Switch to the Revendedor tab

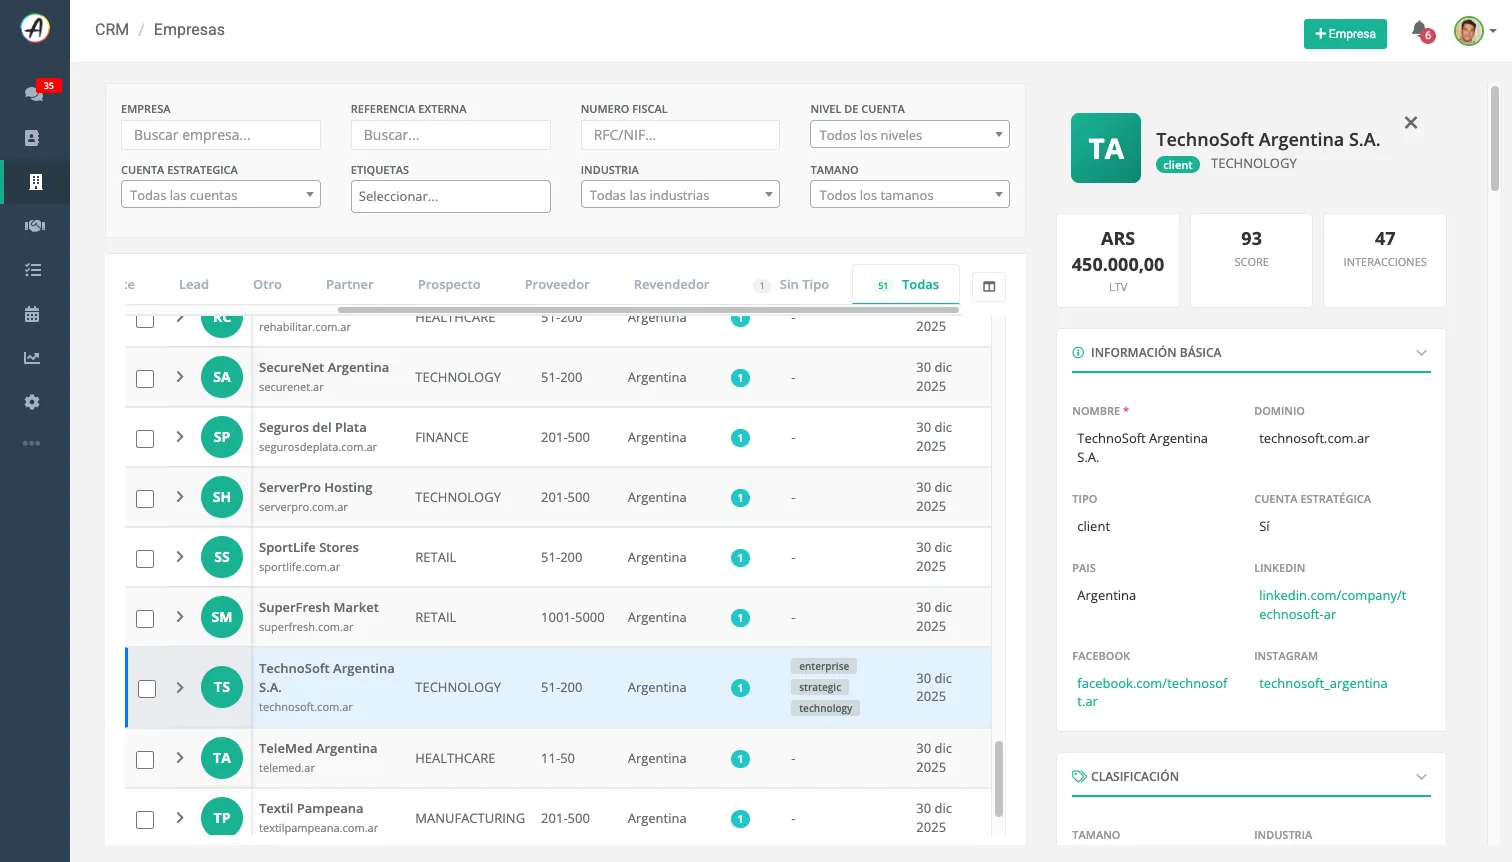[x=671, y=285]
